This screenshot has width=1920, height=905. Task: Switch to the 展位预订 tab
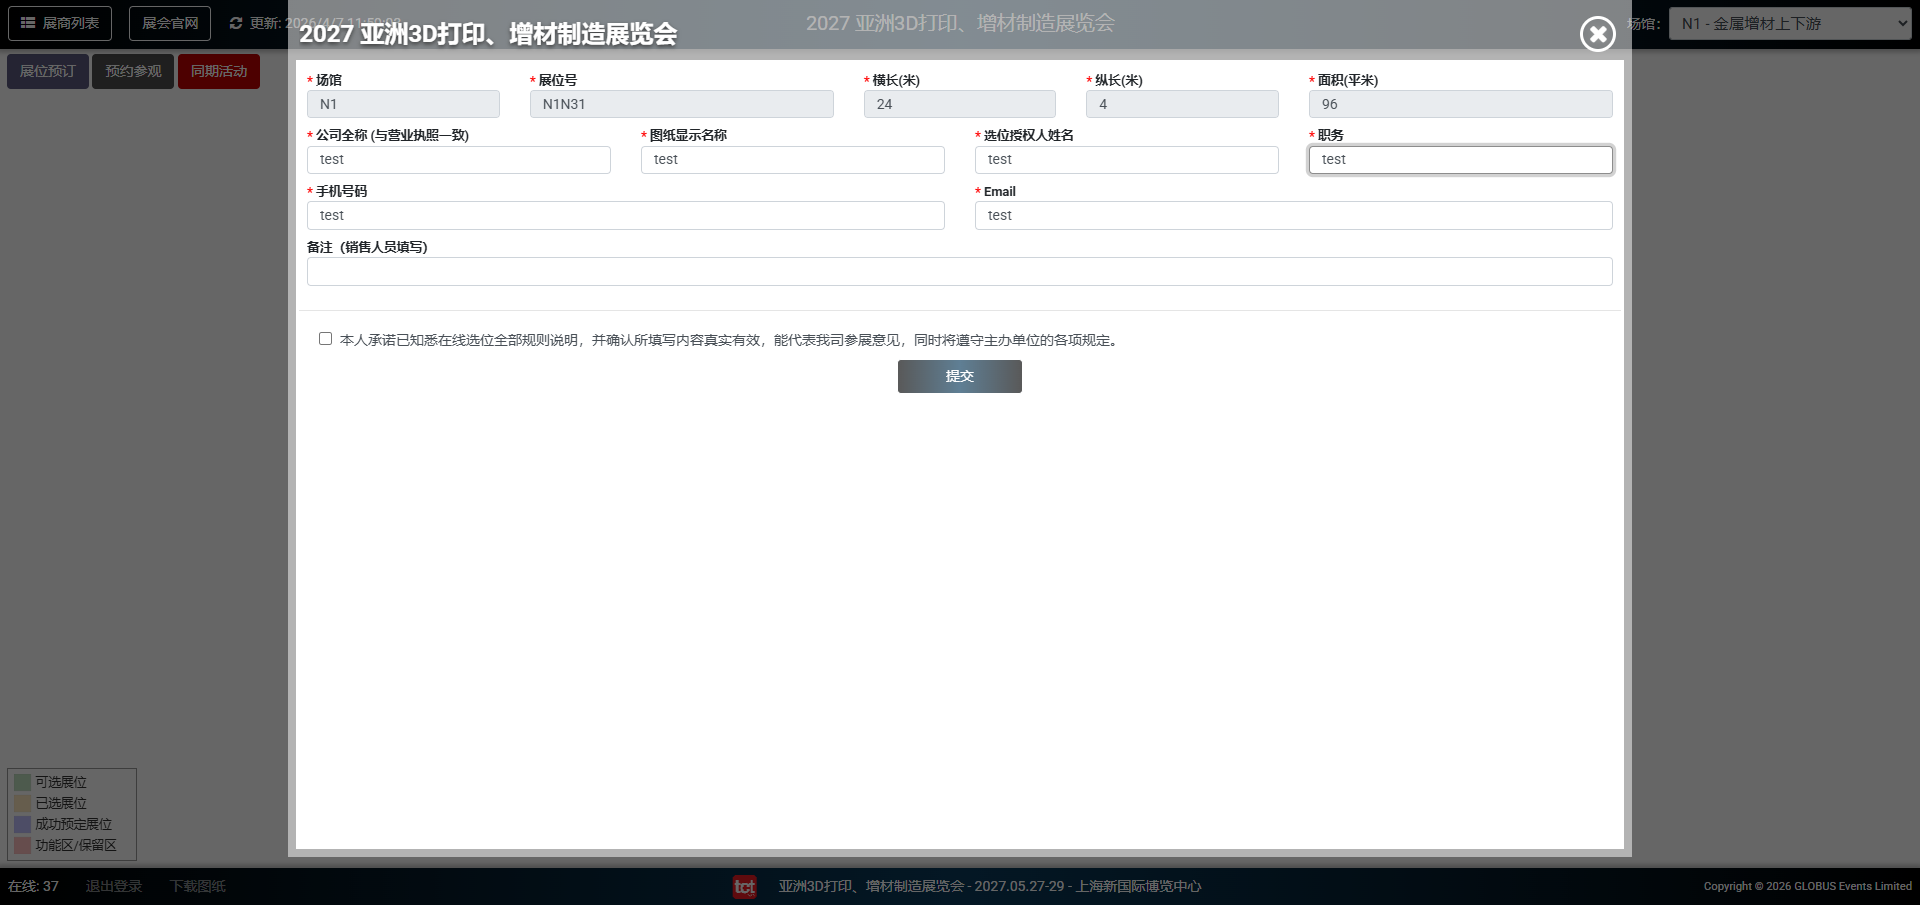coord(48,71)
